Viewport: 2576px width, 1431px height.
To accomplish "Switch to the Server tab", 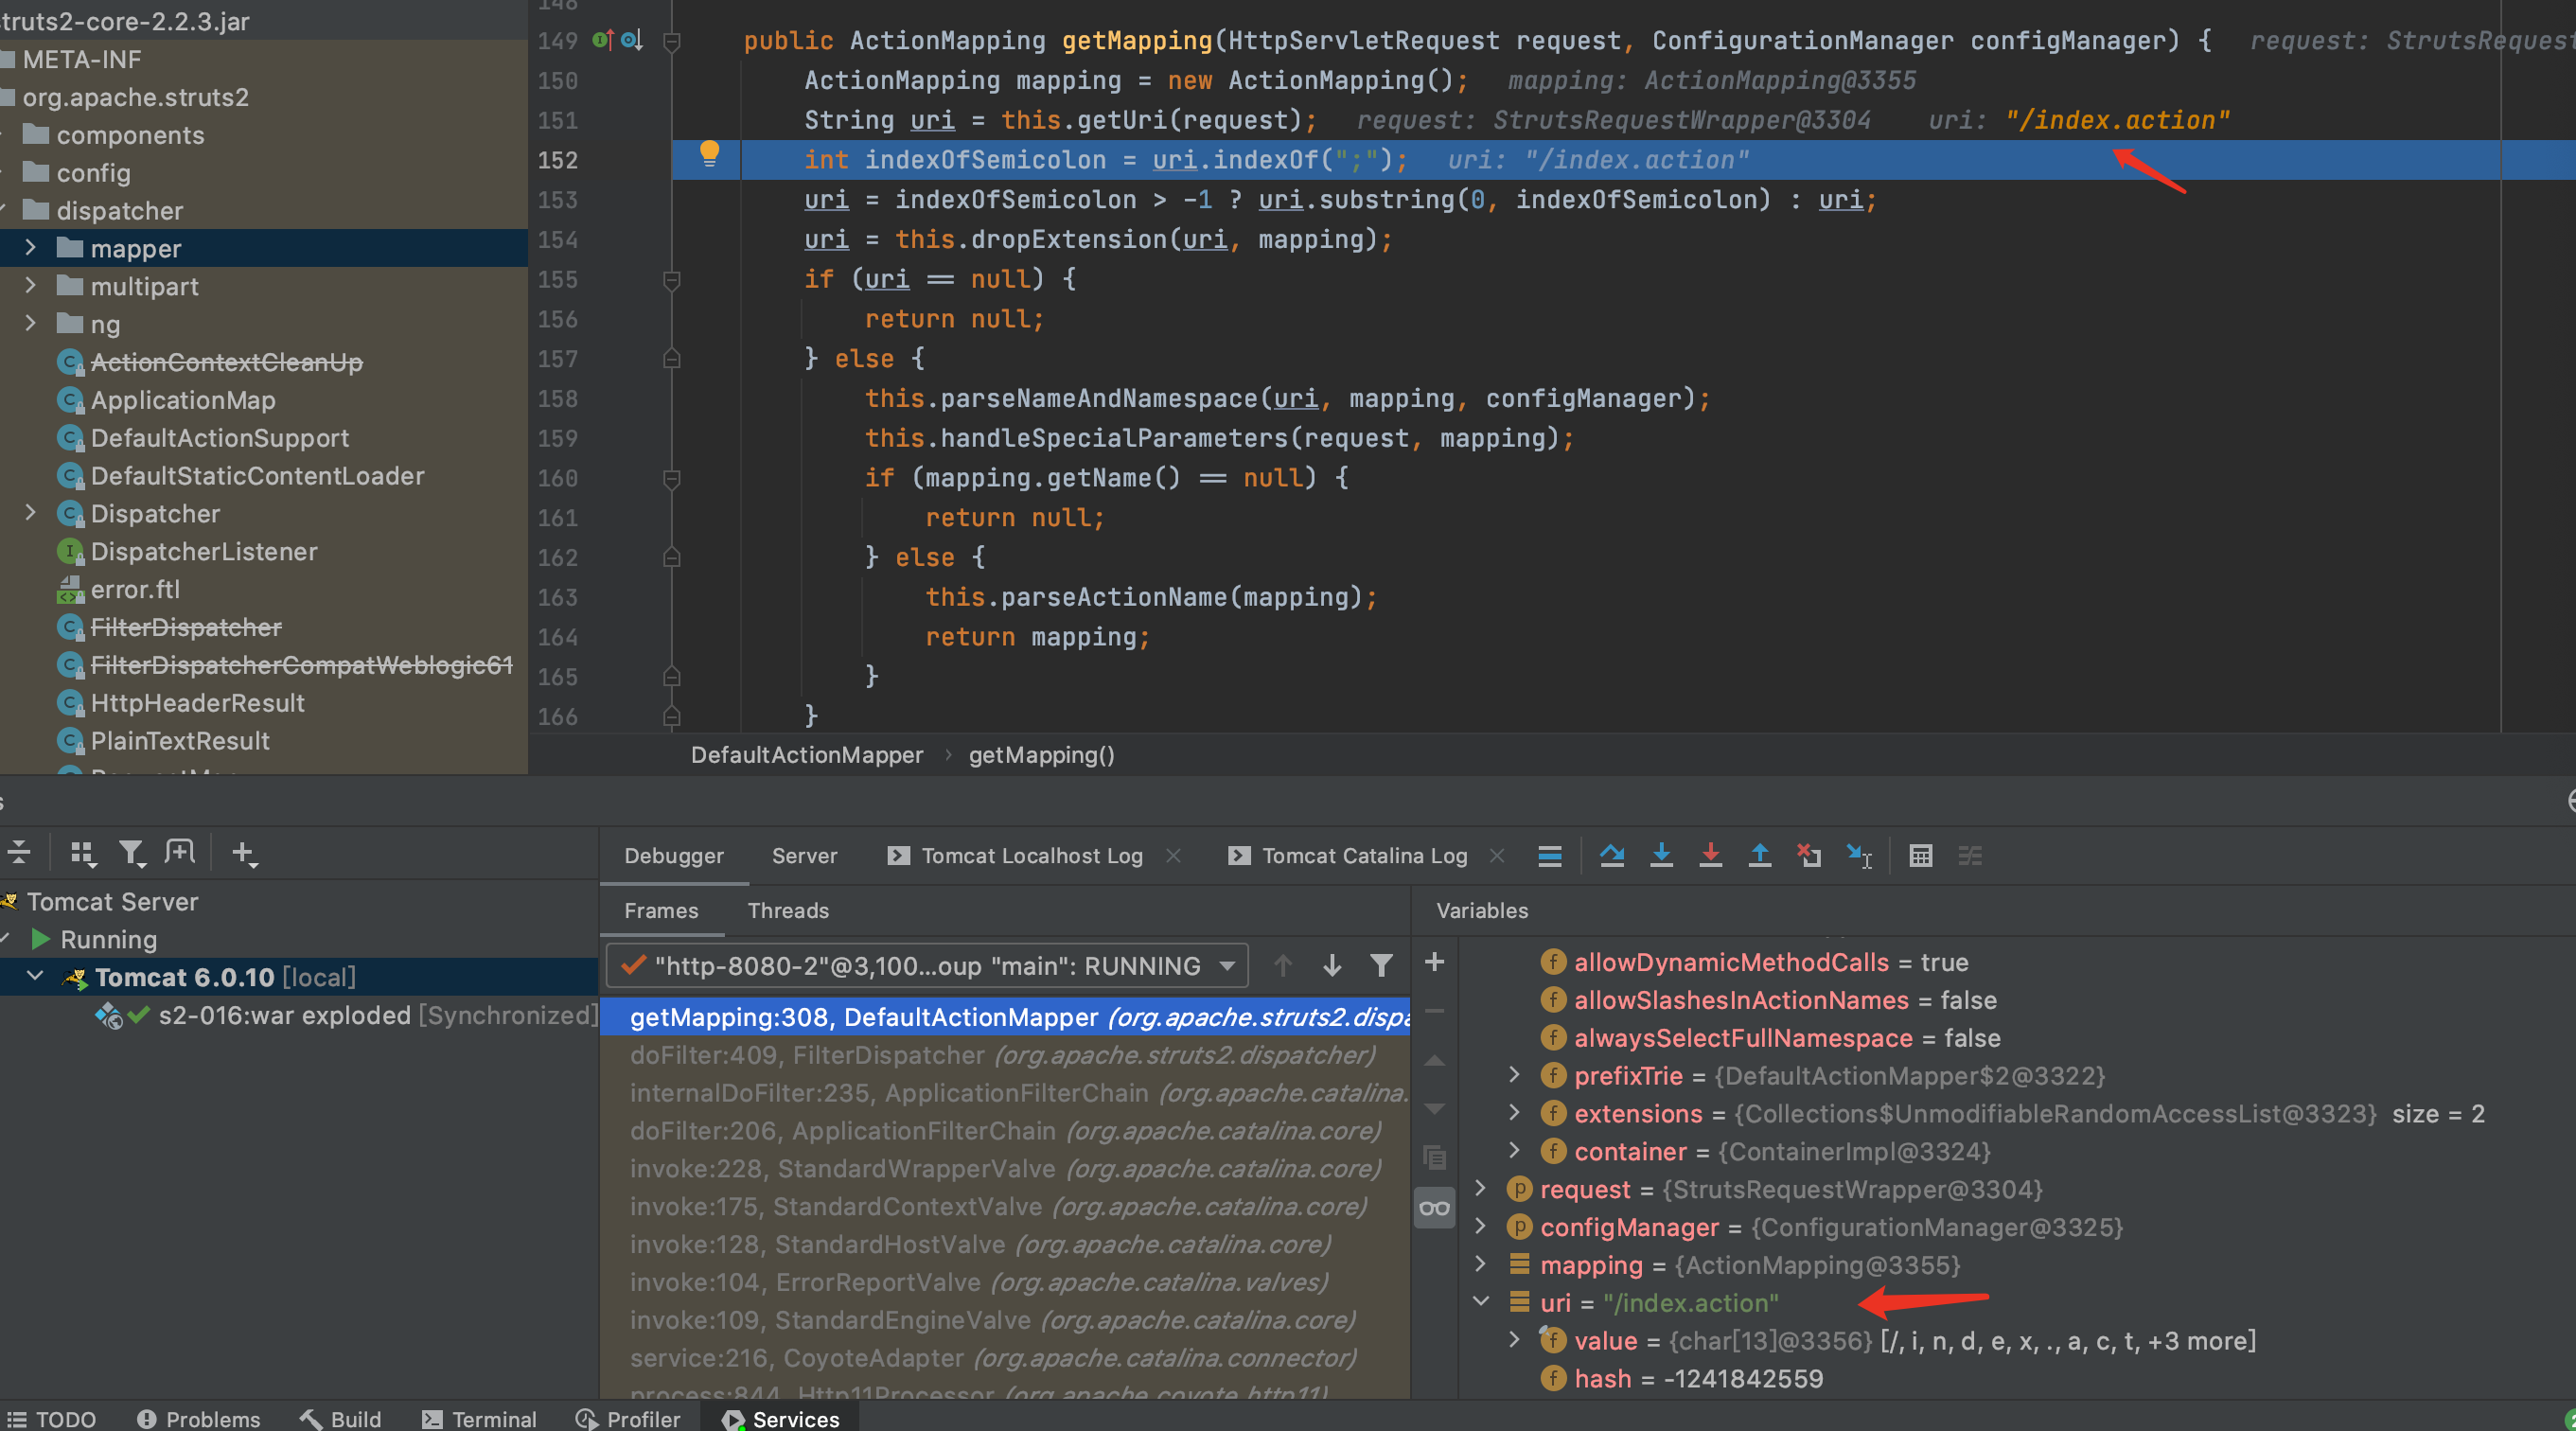I will (805, 856).
